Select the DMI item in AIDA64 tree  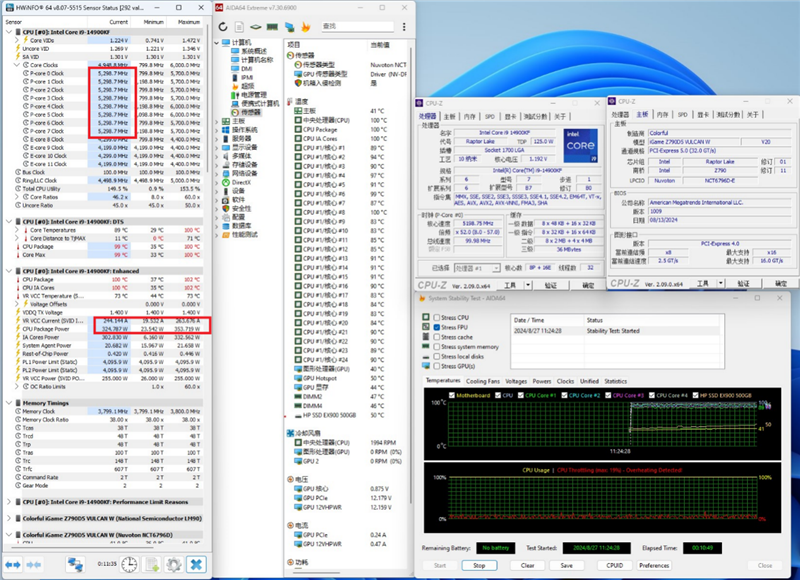pyautogui.click(x=242, y=69)
